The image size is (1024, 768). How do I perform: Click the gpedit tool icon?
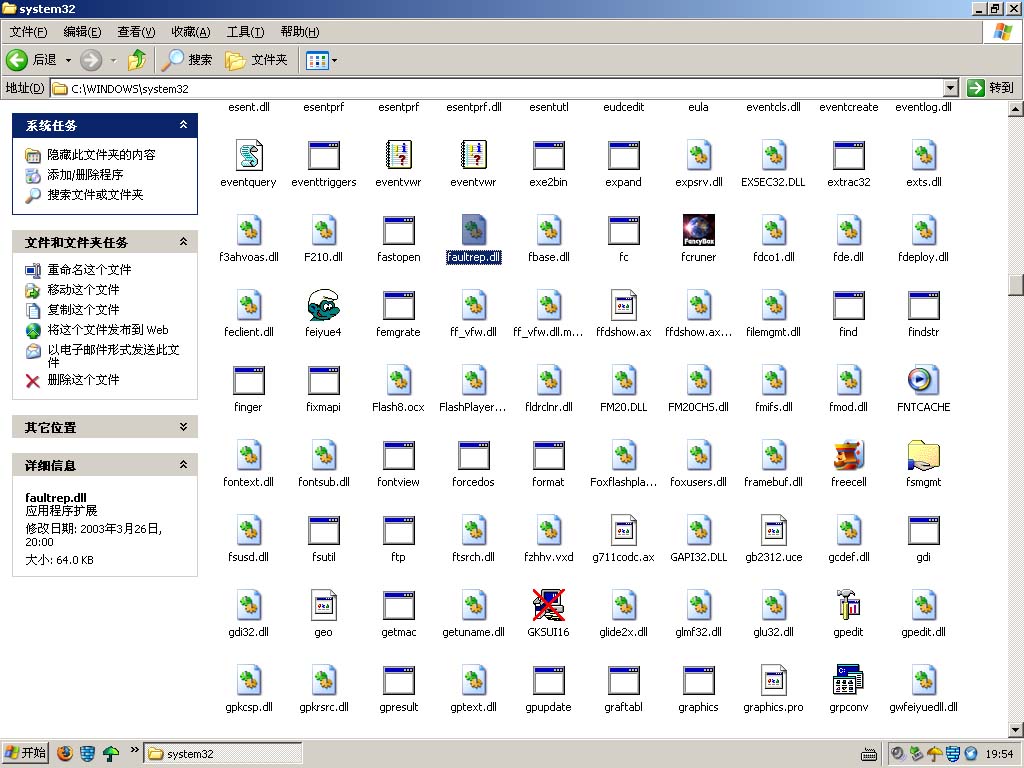pyautogui.click(x=848, y=606)
